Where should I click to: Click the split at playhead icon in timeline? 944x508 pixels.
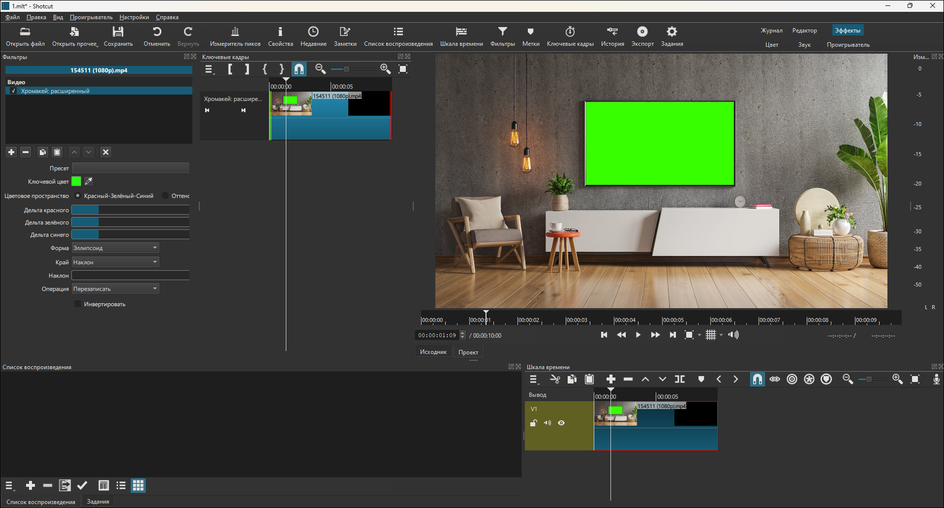(679, 380)
